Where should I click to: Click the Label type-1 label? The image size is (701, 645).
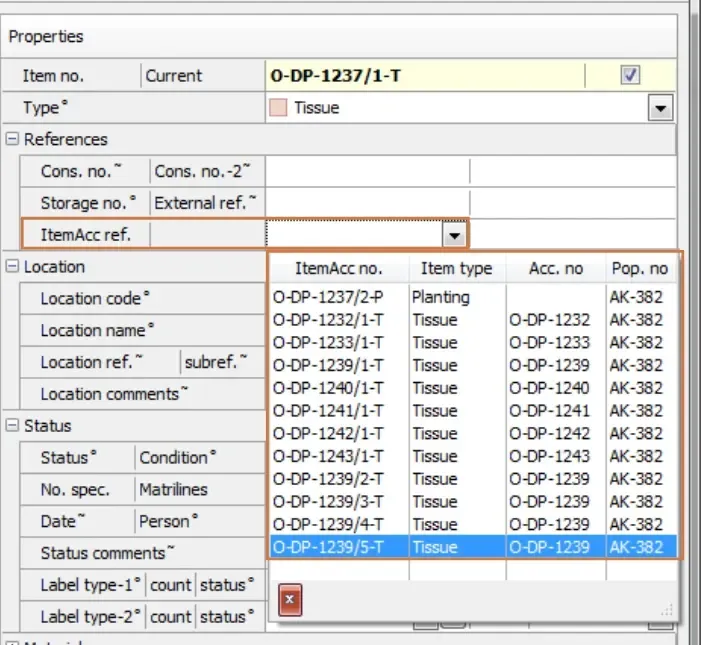(x=90, y=585)
